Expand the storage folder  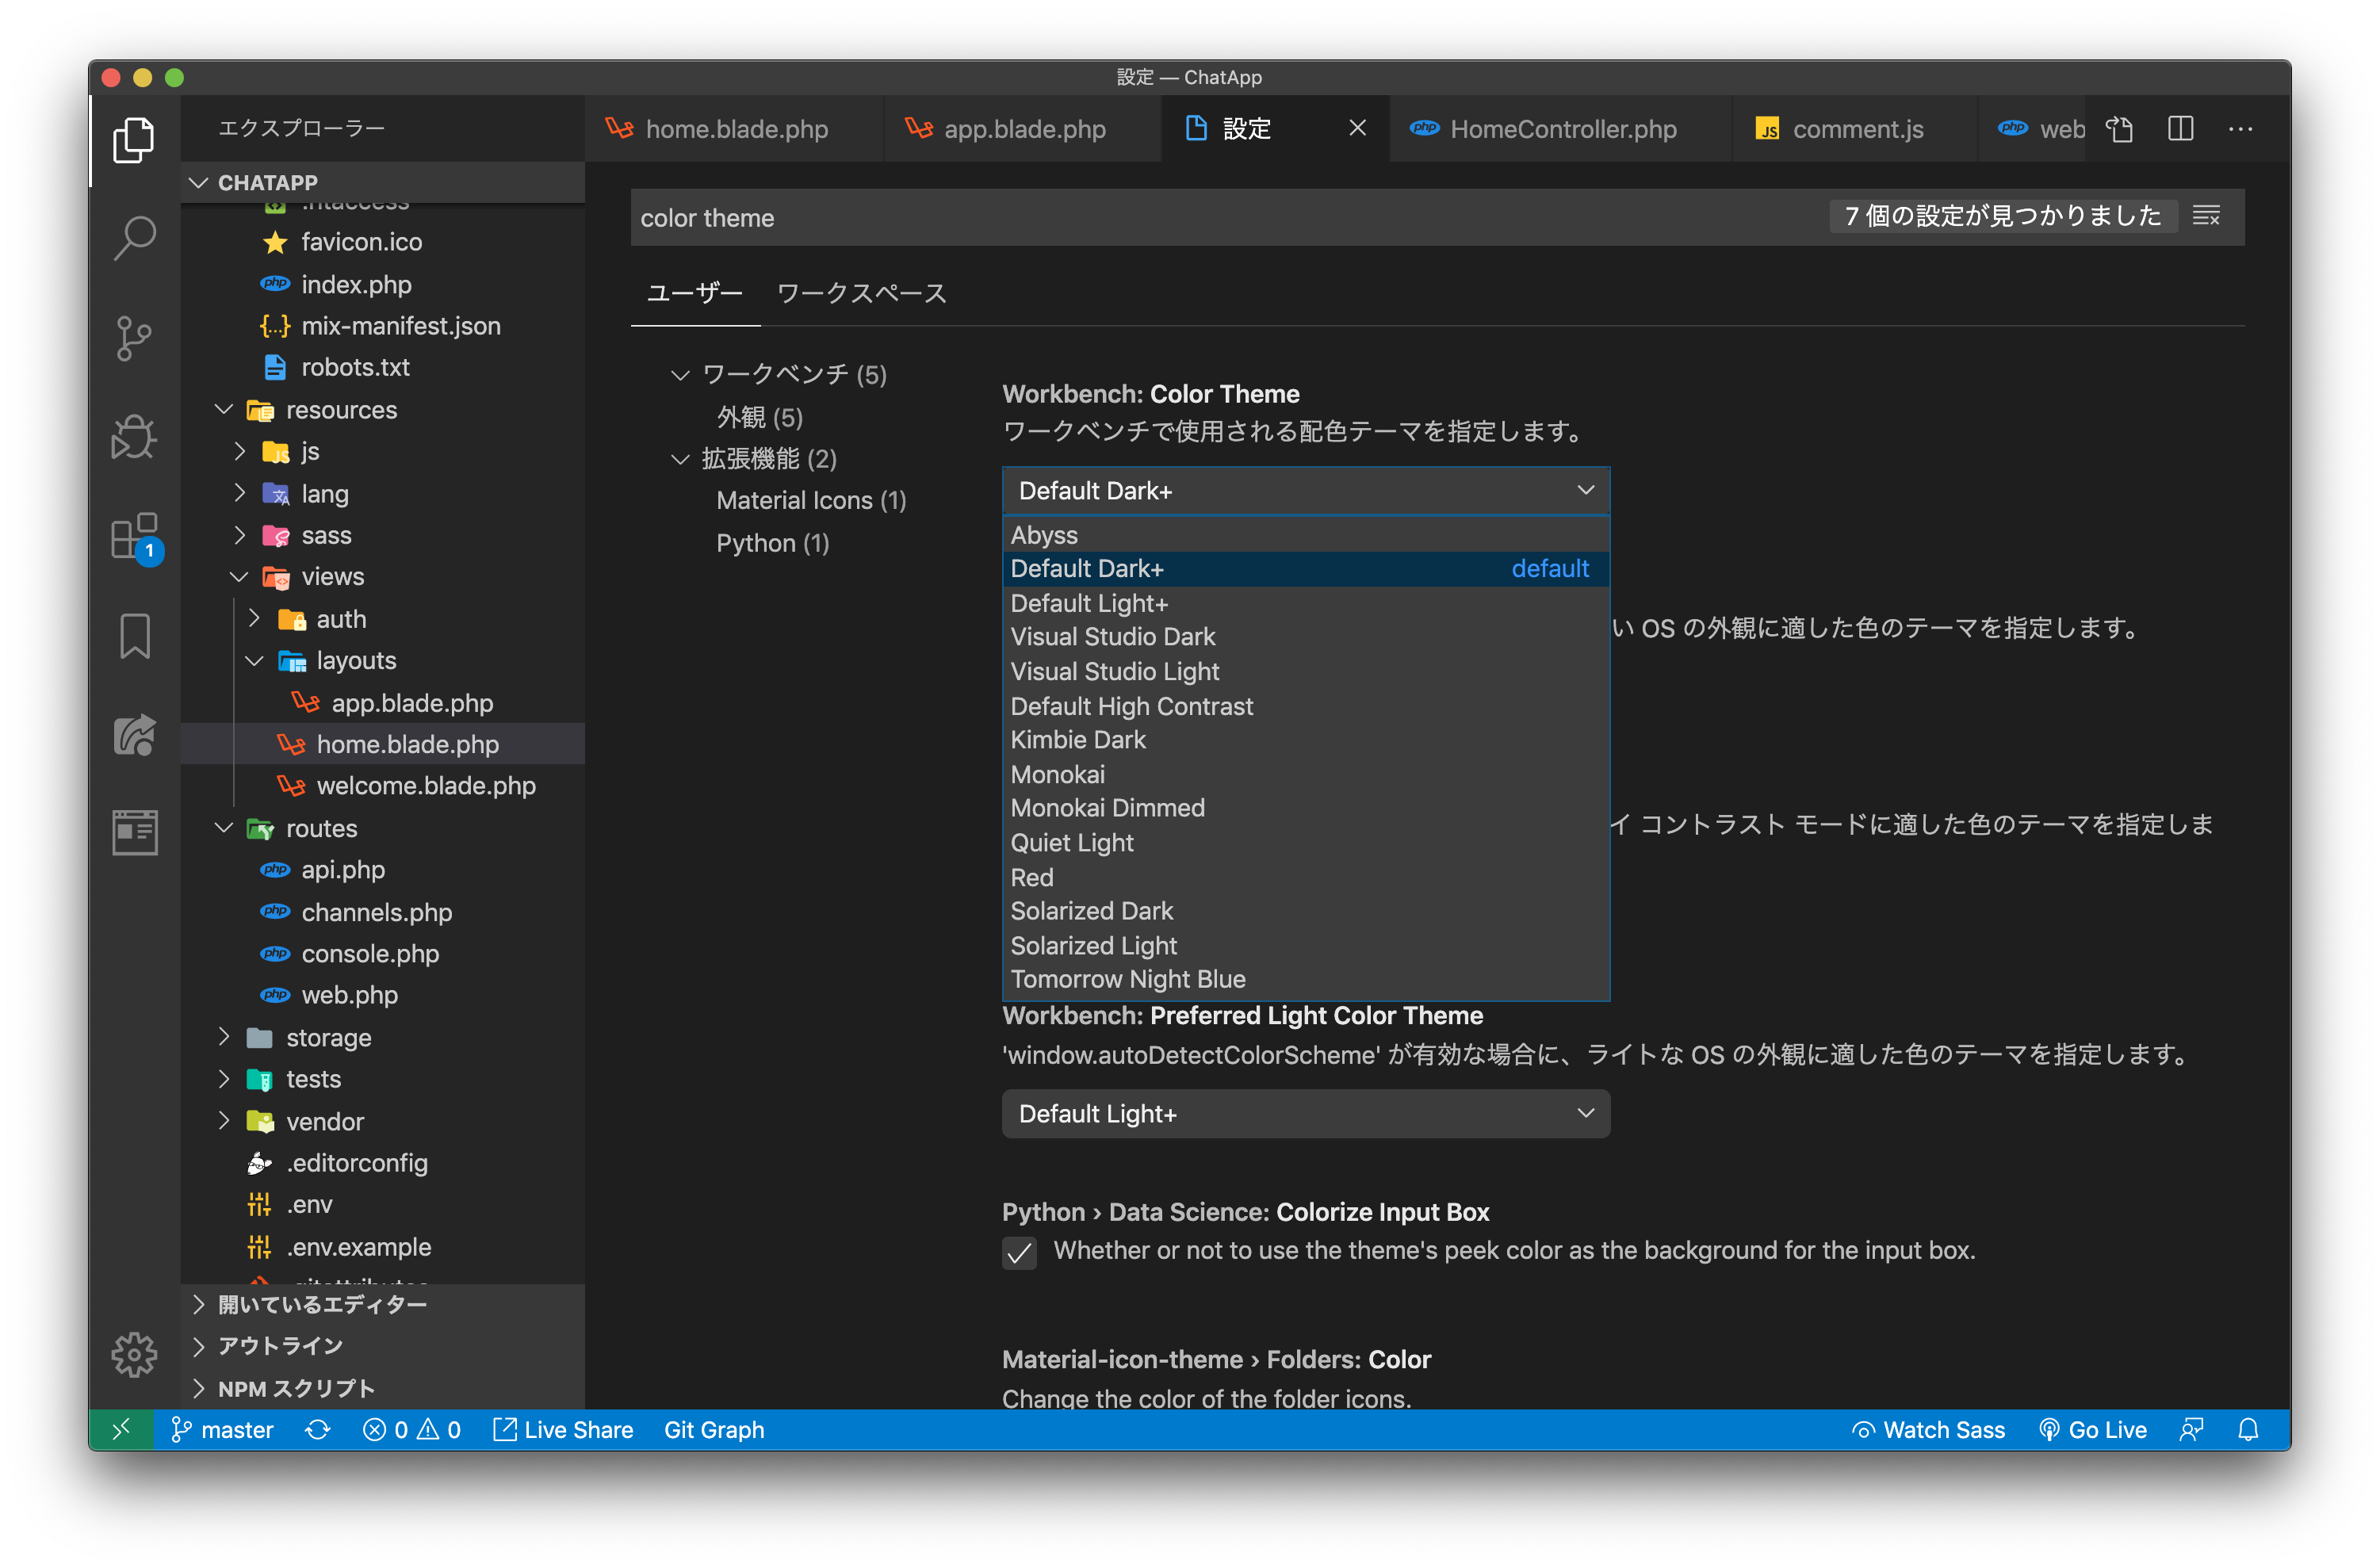pos(224,1037)
